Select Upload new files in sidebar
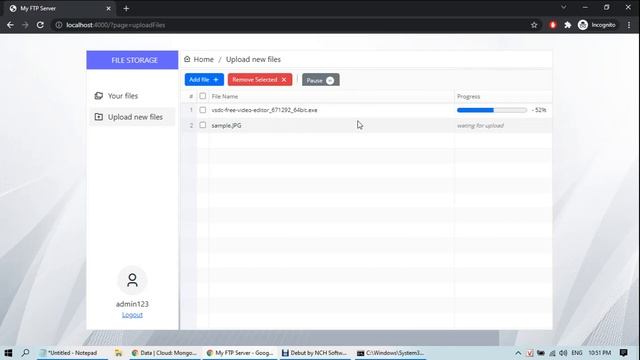 [132, 117]
